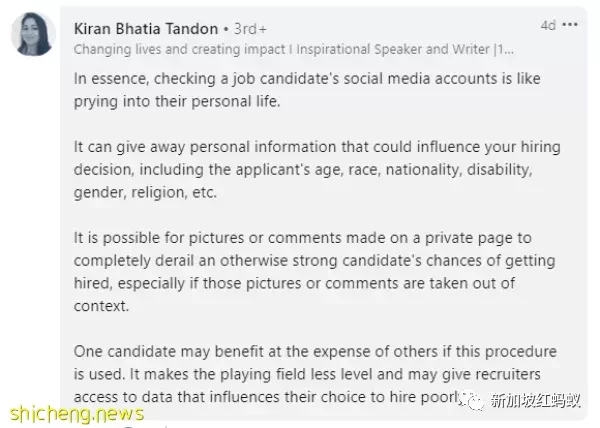Click the 新加坡红蚂蚁 watermark text
600x428 pixels.
coord(535,400)
